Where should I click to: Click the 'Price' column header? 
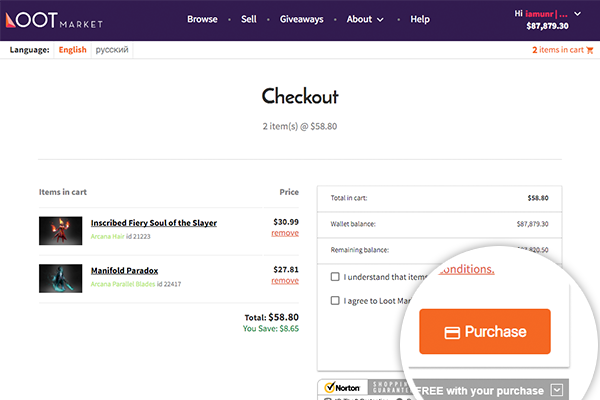(x=289, y=192)
